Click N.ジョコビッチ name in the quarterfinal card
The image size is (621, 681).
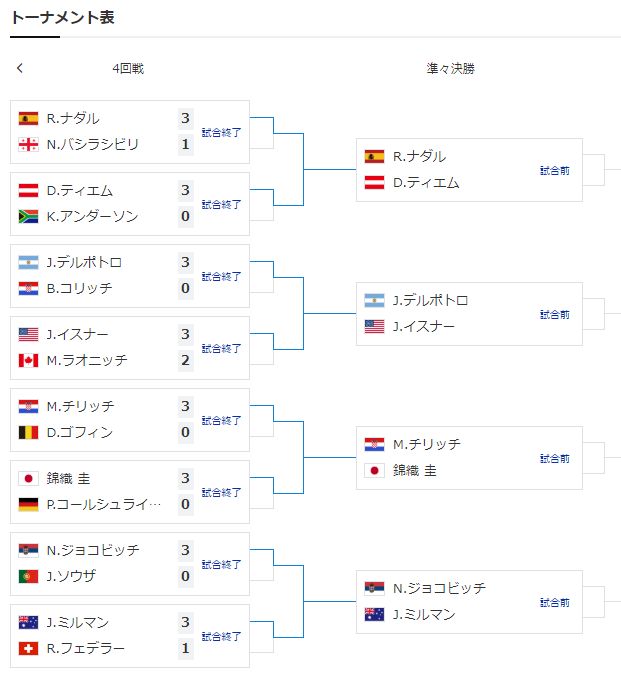439,588
